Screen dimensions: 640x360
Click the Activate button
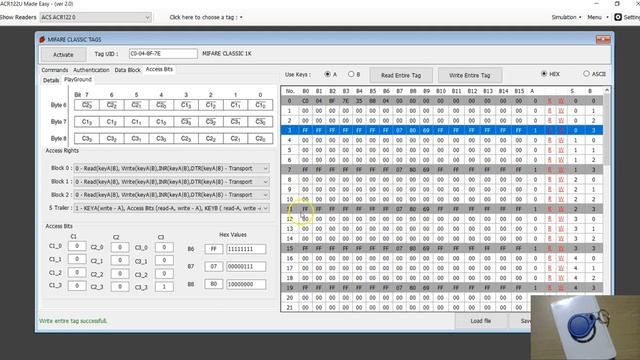[63, 54]
